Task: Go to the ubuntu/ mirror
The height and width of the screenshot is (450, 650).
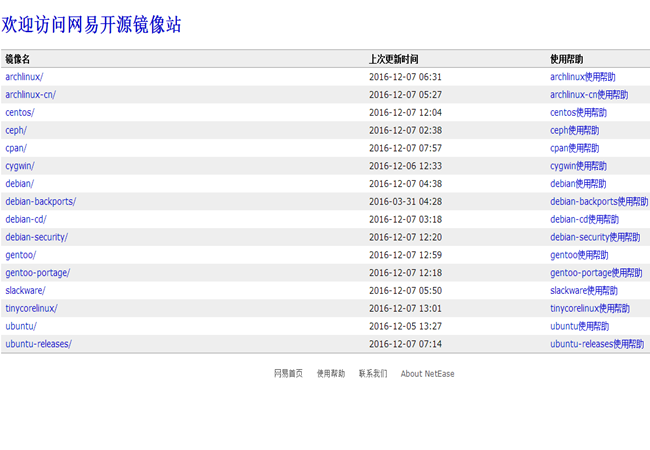Action: pos(21,326)
